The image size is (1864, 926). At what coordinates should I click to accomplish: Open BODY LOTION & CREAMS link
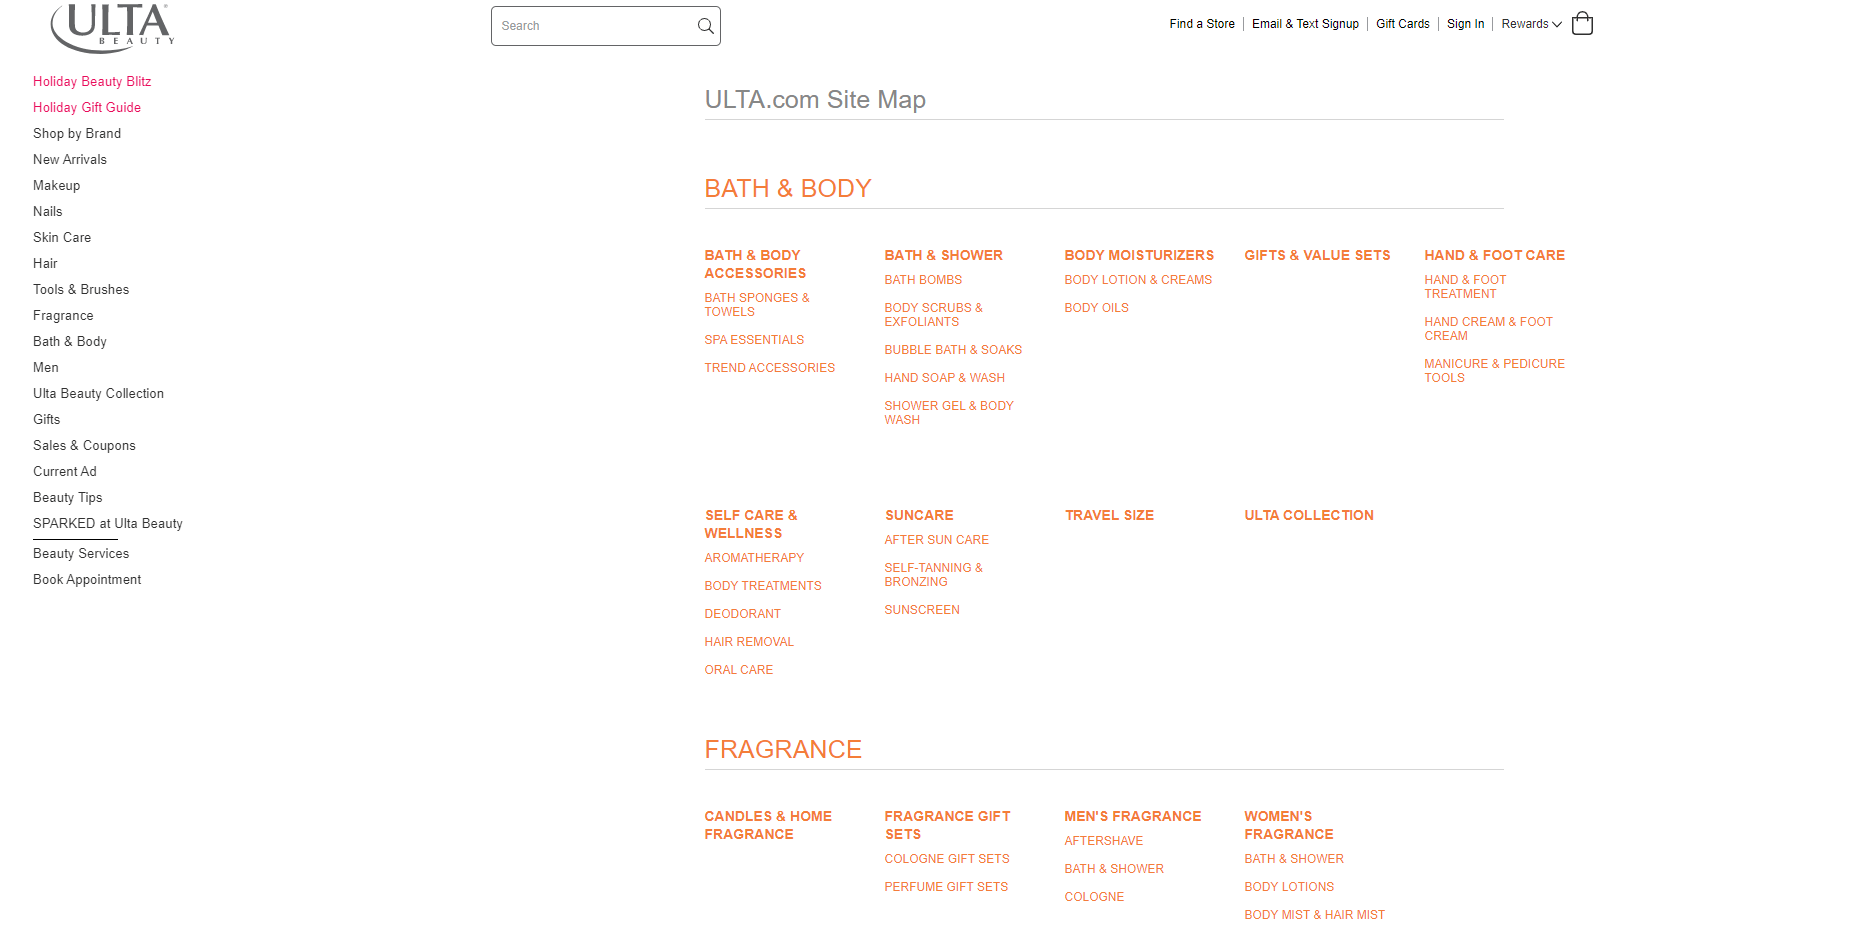[x=1138, y=280]
